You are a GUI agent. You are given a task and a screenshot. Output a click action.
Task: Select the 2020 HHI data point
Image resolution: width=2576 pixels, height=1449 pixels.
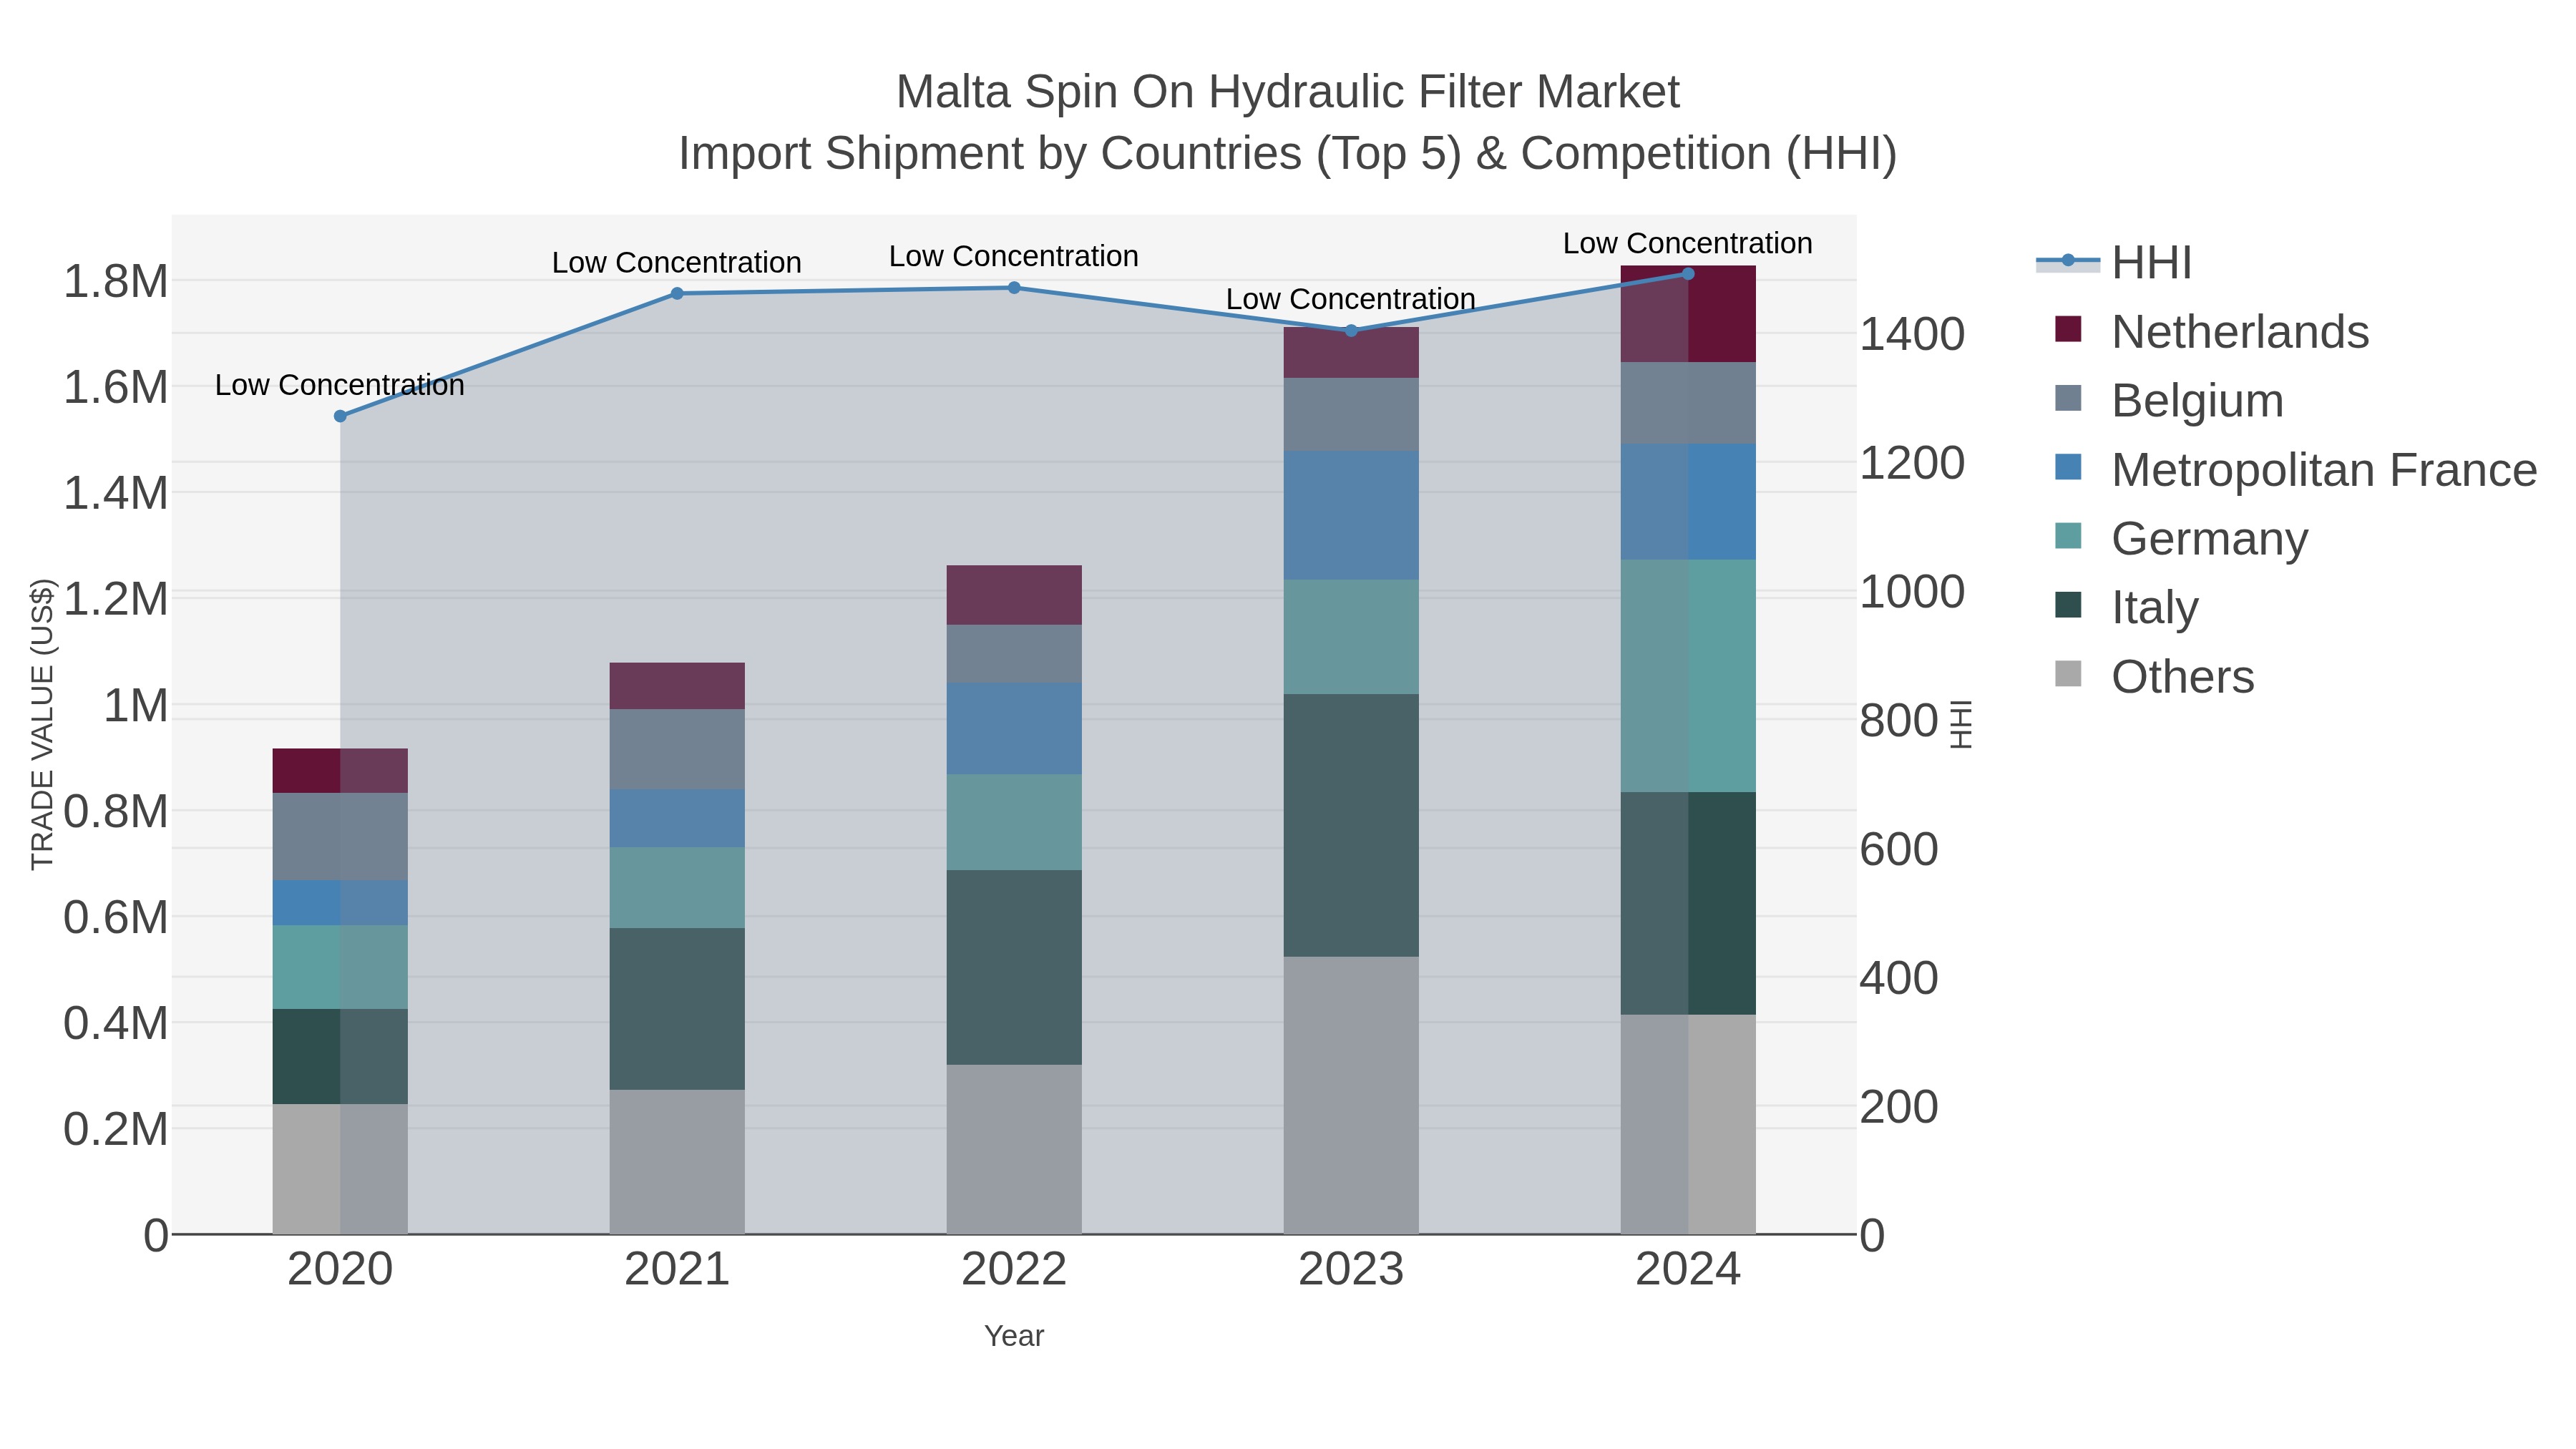pos(340,416)
